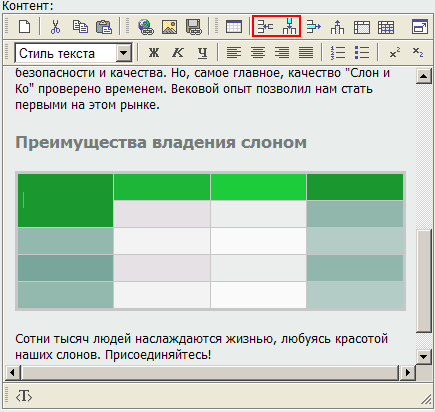Viewport: 435px width, 412px height.
Task: Click the light green header table cell
Action: [x=258, y=187]
